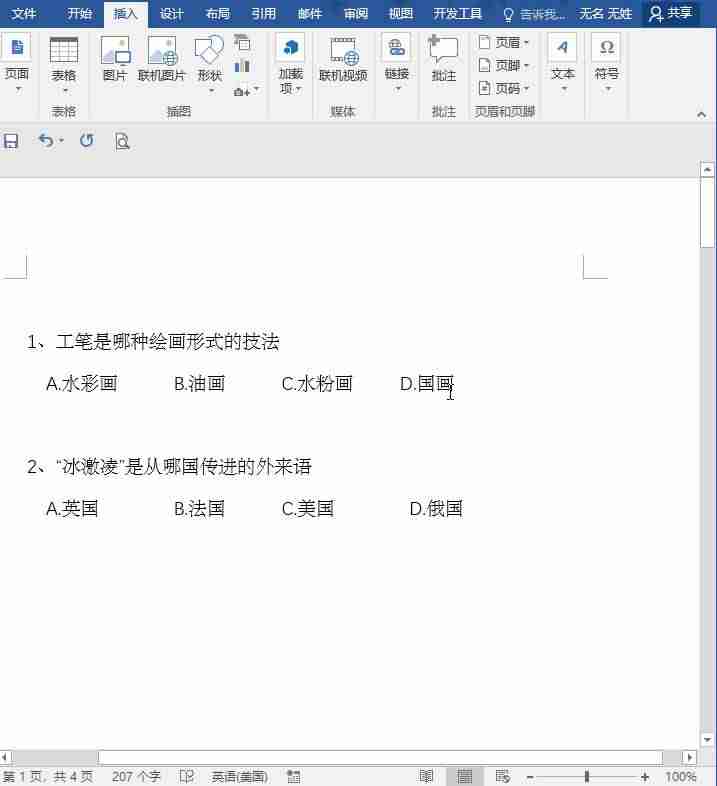
Task: Click the zoom in plus button
Action: 644,777
